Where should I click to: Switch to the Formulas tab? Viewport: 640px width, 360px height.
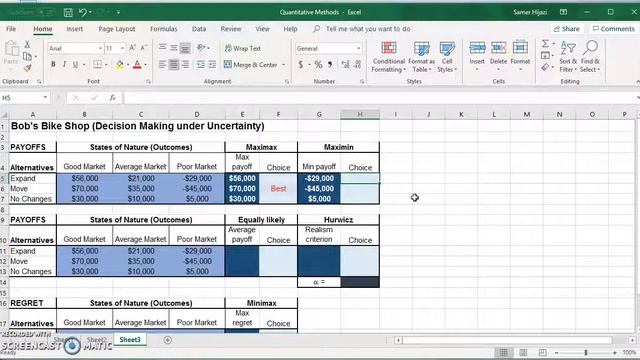[x=164, y=29]
